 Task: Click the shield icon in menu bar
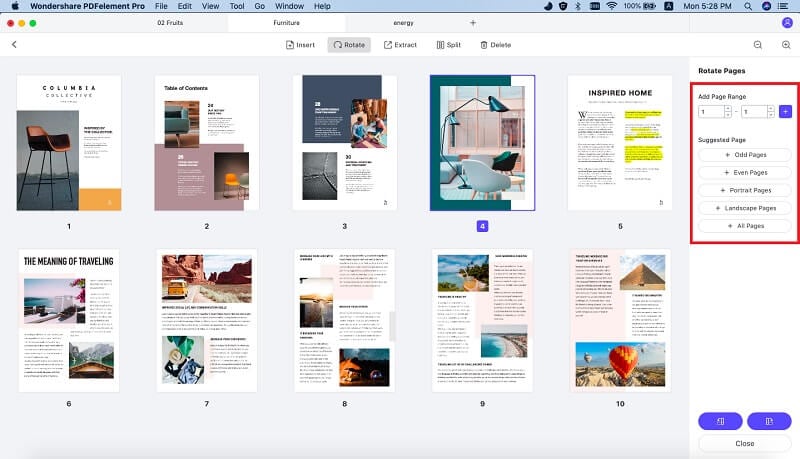tap(563, 6)
